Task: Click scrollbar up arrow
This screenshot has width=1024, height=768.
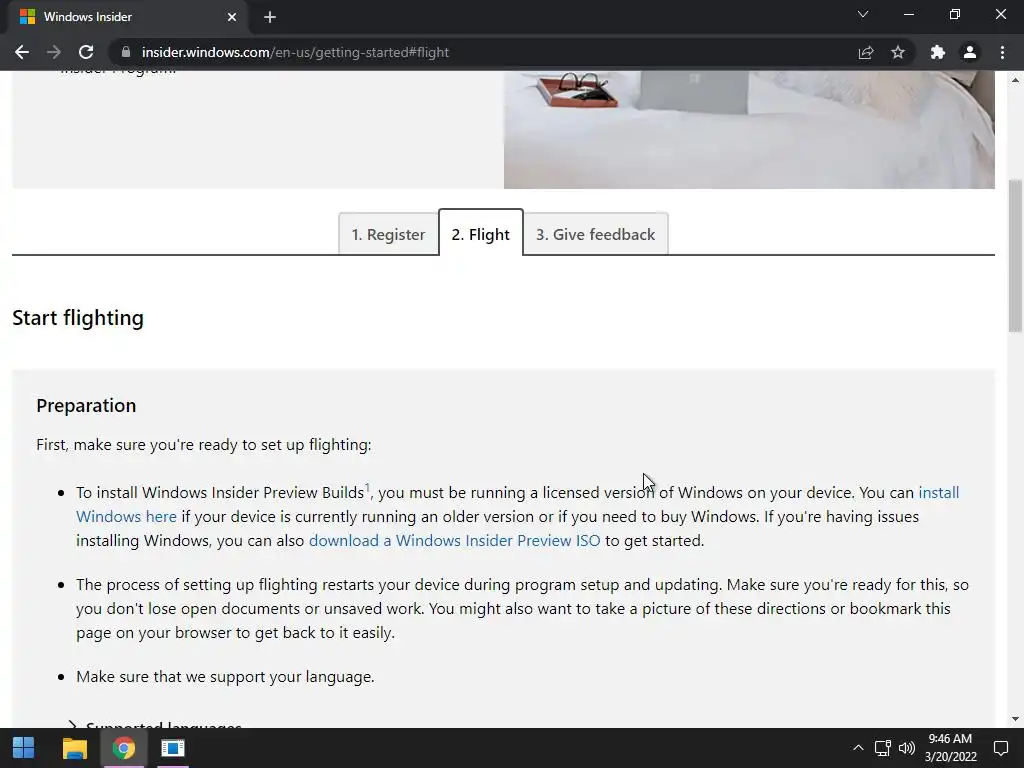Action: (1015, 80)
